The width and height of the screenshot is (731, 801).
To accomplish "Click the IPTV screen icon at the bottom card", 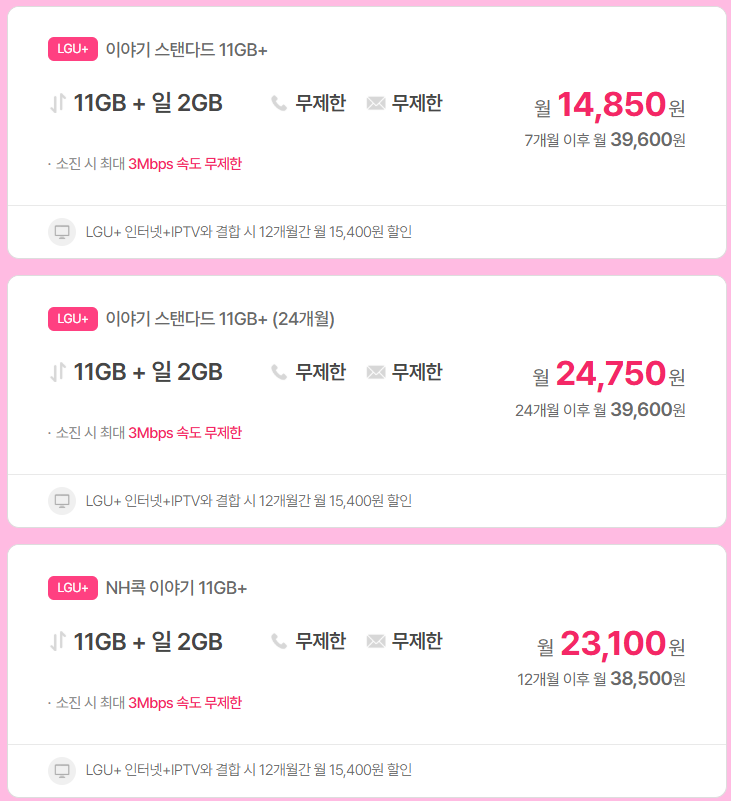I will pyautogui.click(x=64, y=770).
